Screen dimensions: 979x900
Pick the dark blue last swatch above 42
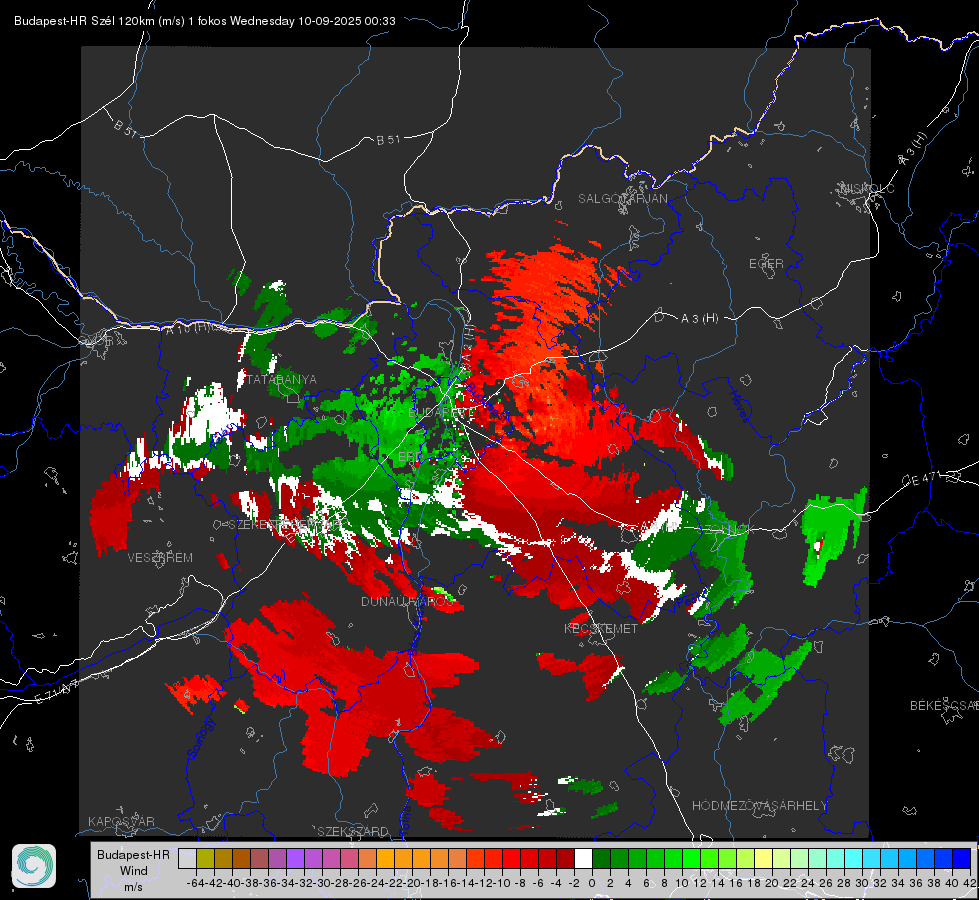[962, 858]
